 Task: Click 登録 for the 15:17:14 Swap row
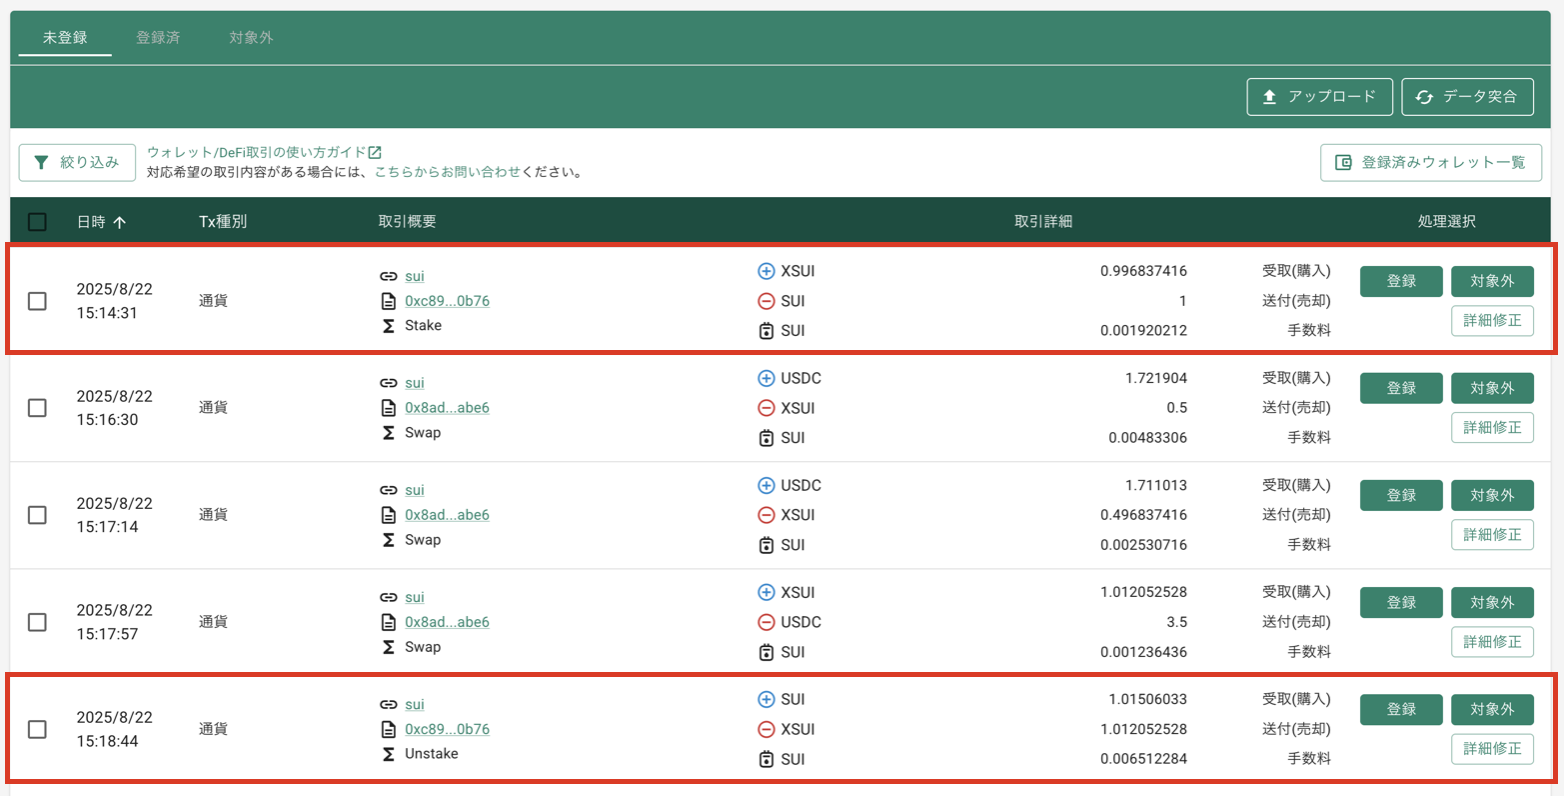point(1401,495)
